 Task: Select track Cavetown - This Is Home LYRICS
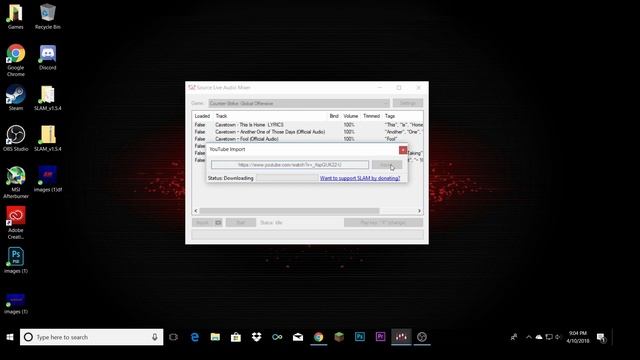tap(249, 125)
